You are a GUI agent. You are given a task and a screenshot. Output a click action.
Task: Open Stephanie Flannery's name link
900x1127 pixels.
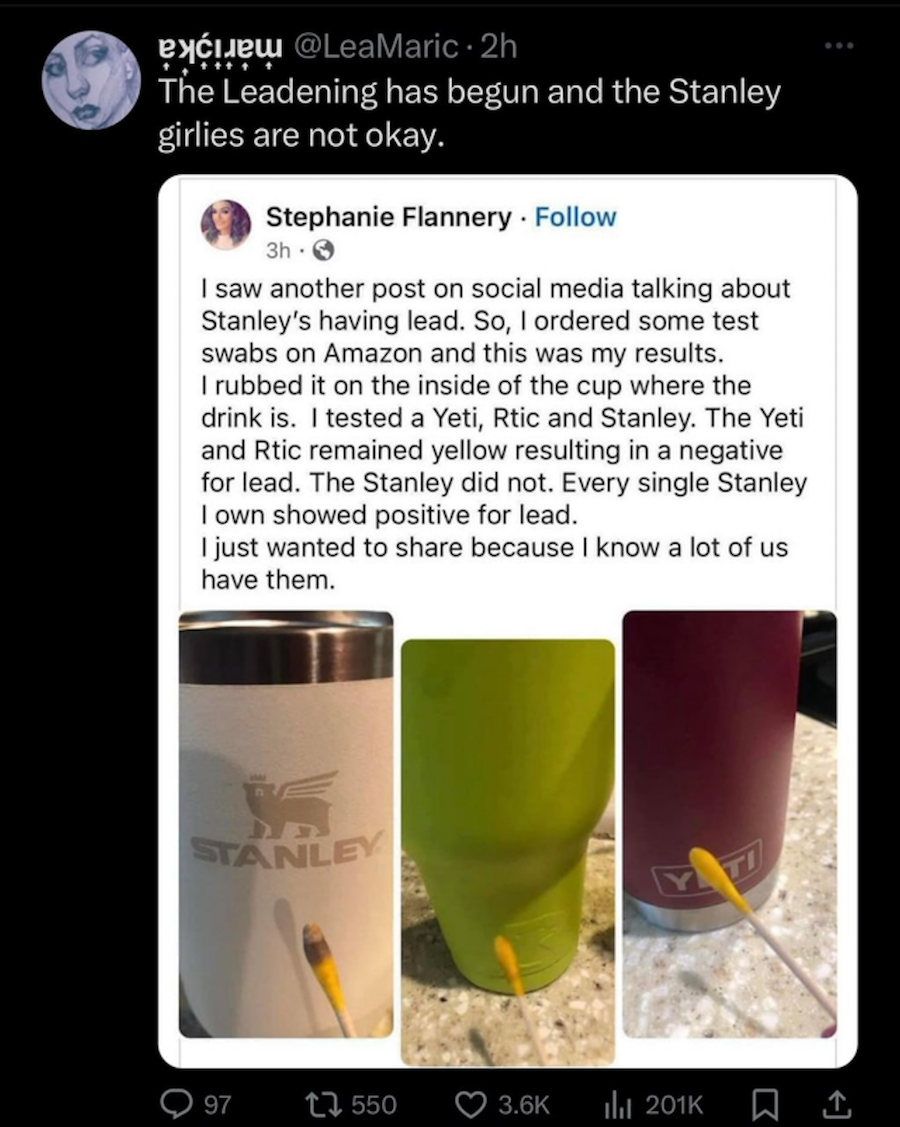click(388, 217)
